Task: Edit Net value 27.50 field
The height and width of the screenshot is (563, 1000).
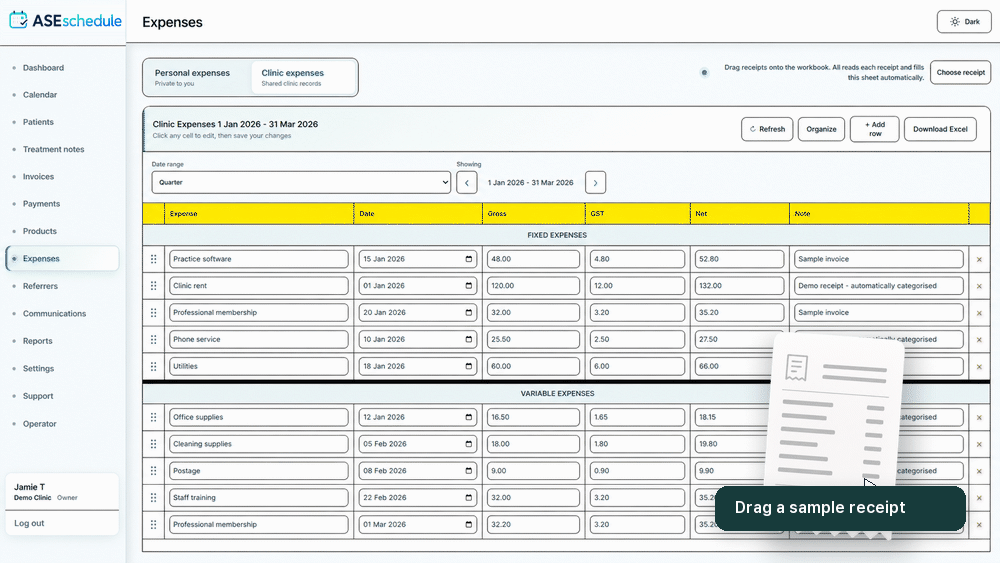Action: coord(739,339)
